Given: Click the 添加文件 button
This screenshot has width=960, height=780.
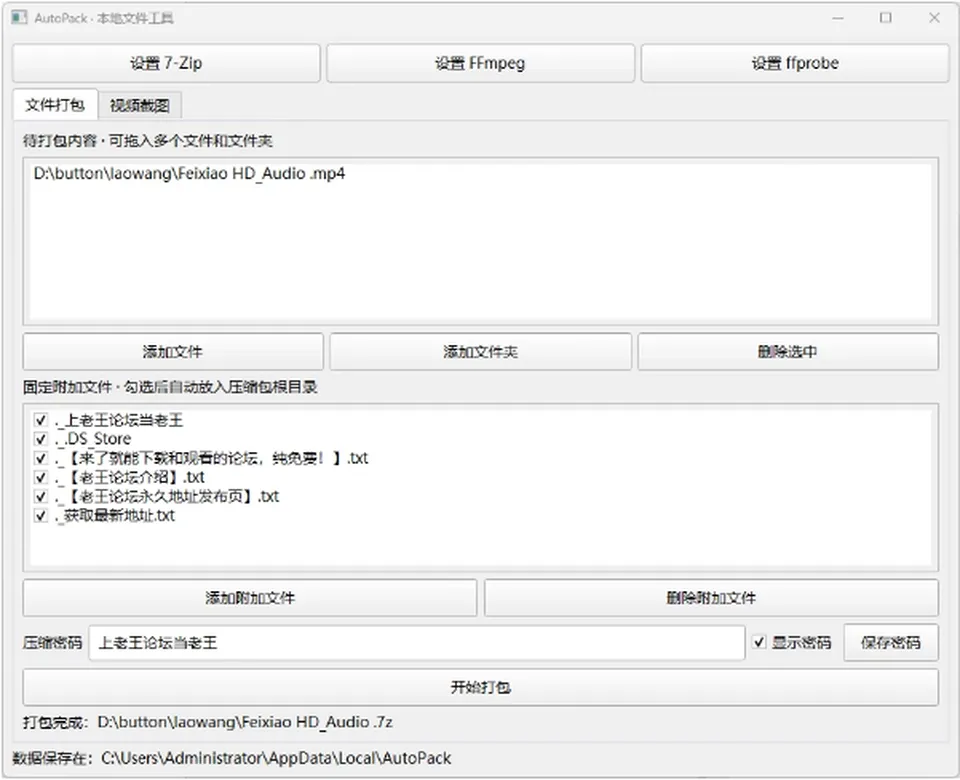Looking at the screenshot, I should (x=173, y=351).
